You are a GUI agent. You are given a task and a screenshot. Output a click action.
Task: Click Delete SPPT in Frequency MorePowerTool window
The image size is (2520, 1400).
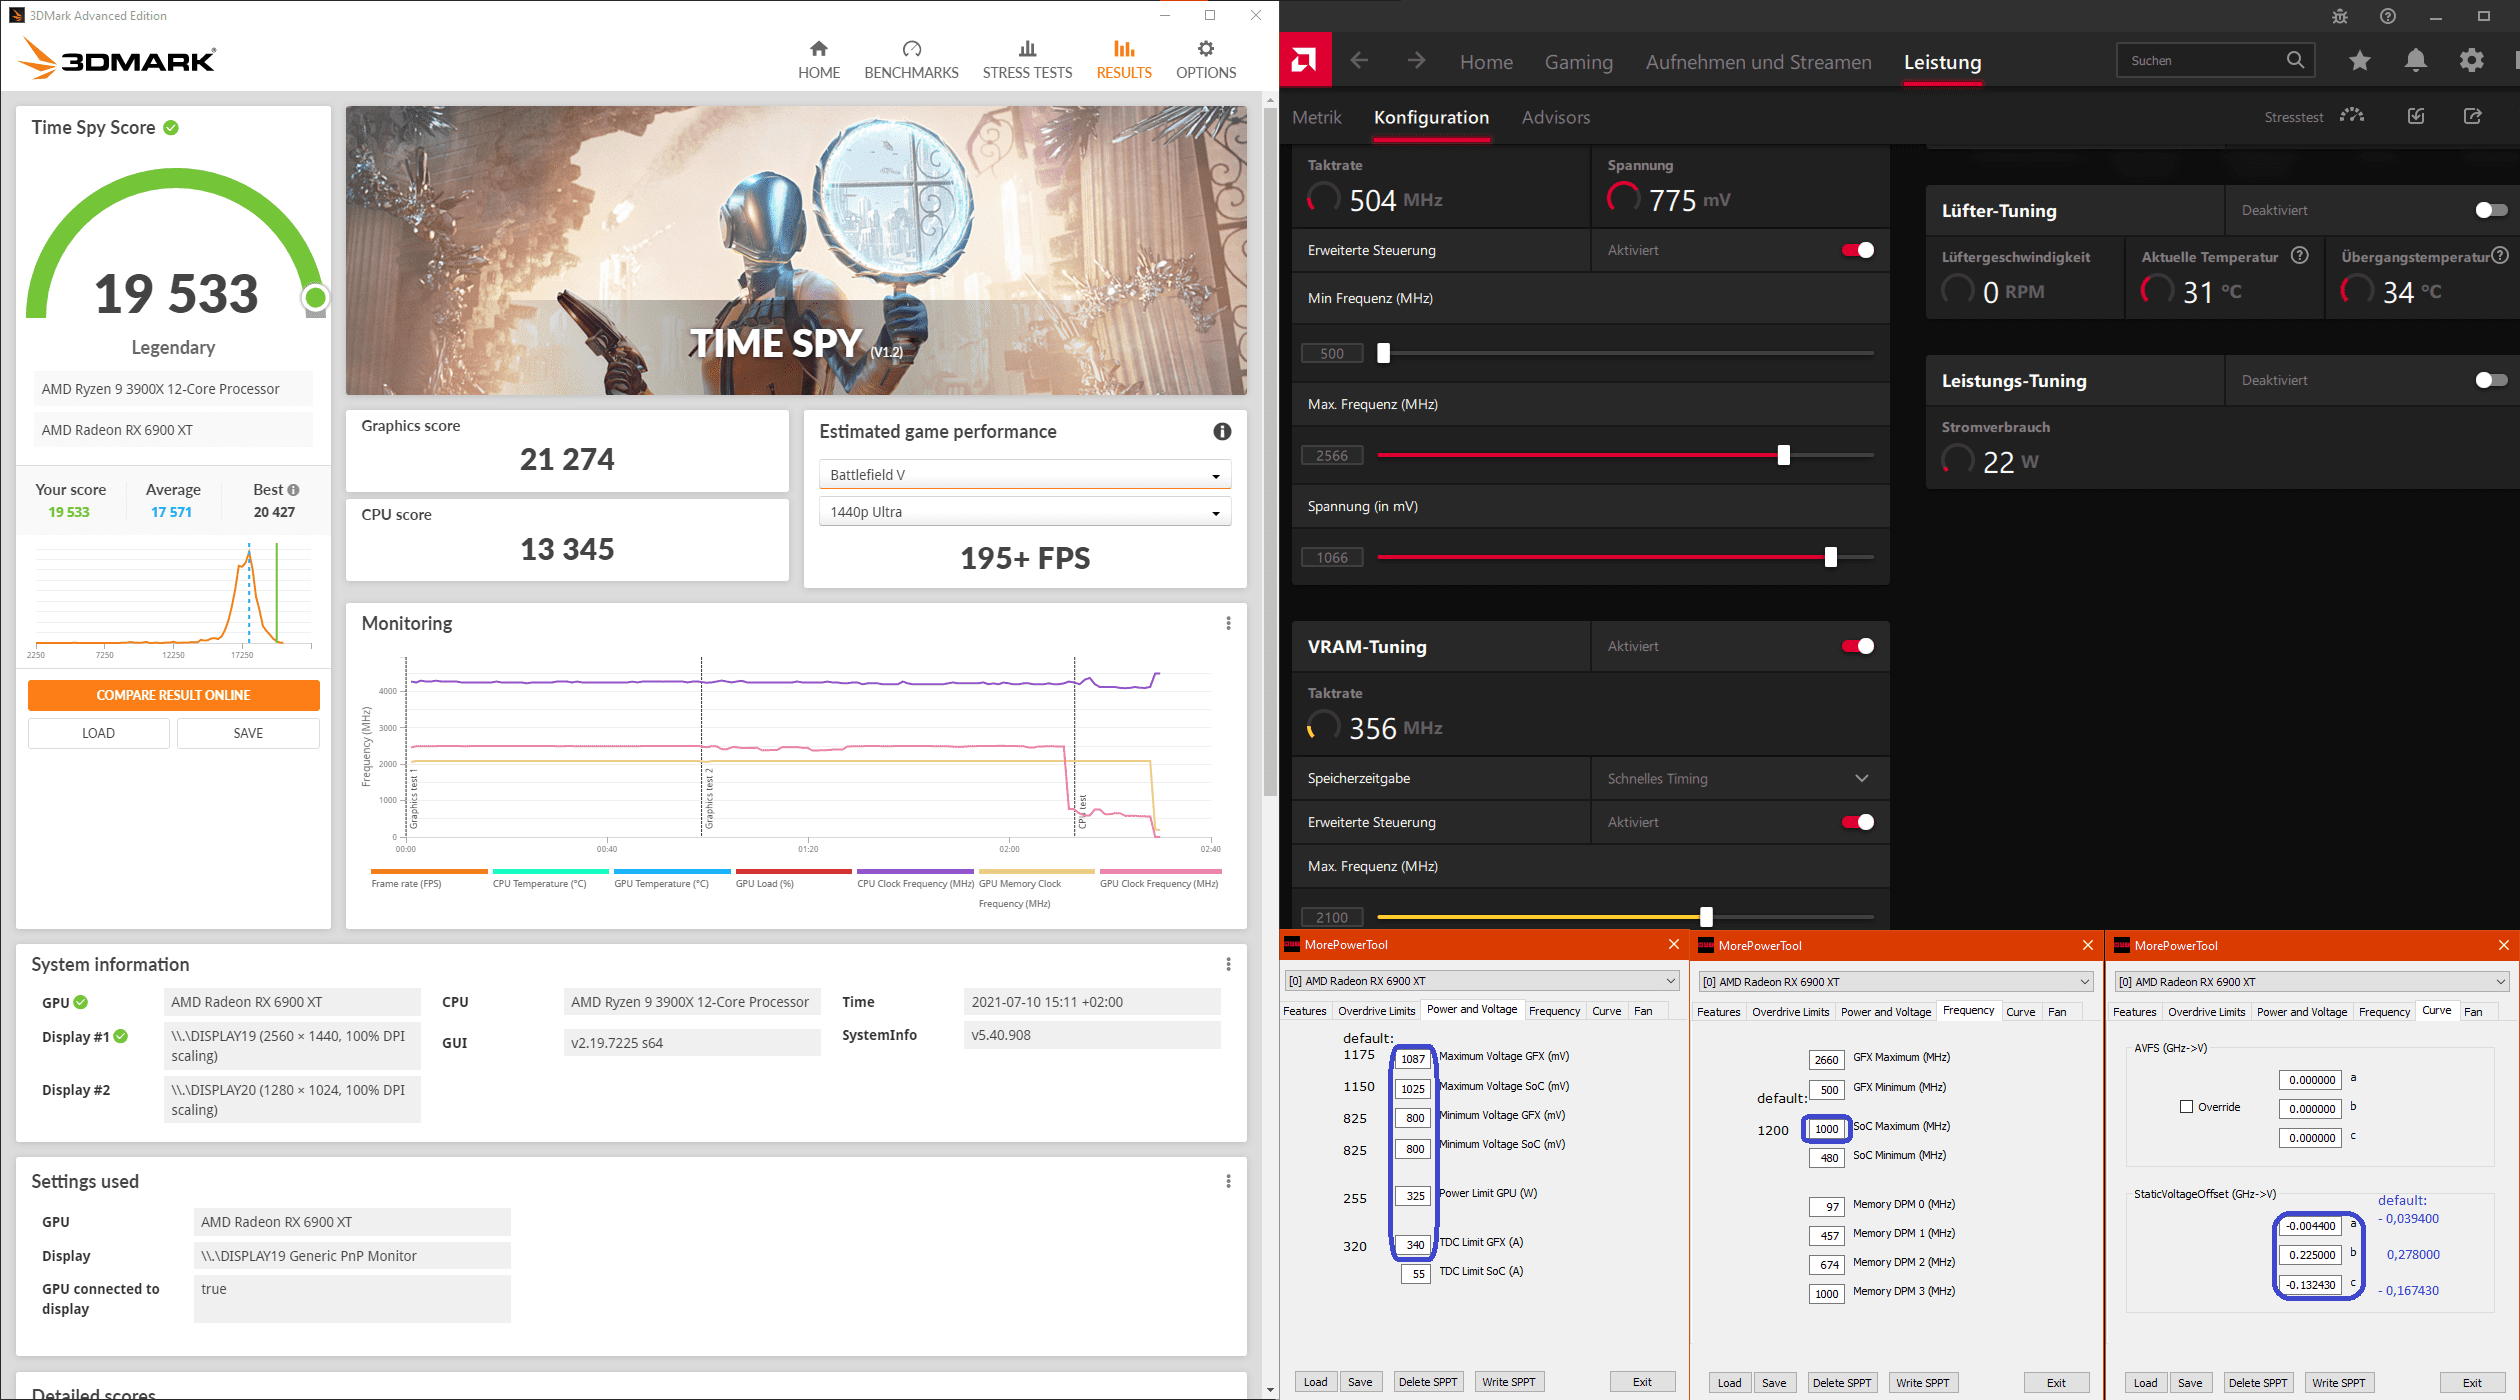(x=1842, y=1383)
